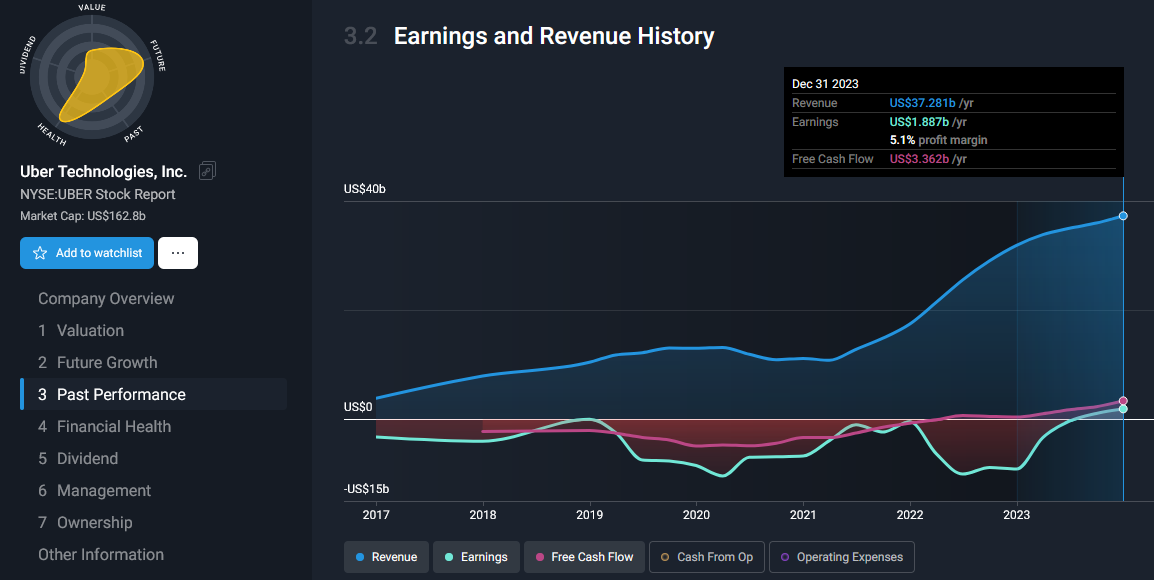This screenshot has height=580, width=1154.
Task: Click PAST label on radar chart
Action: click(x=133, y=134)
